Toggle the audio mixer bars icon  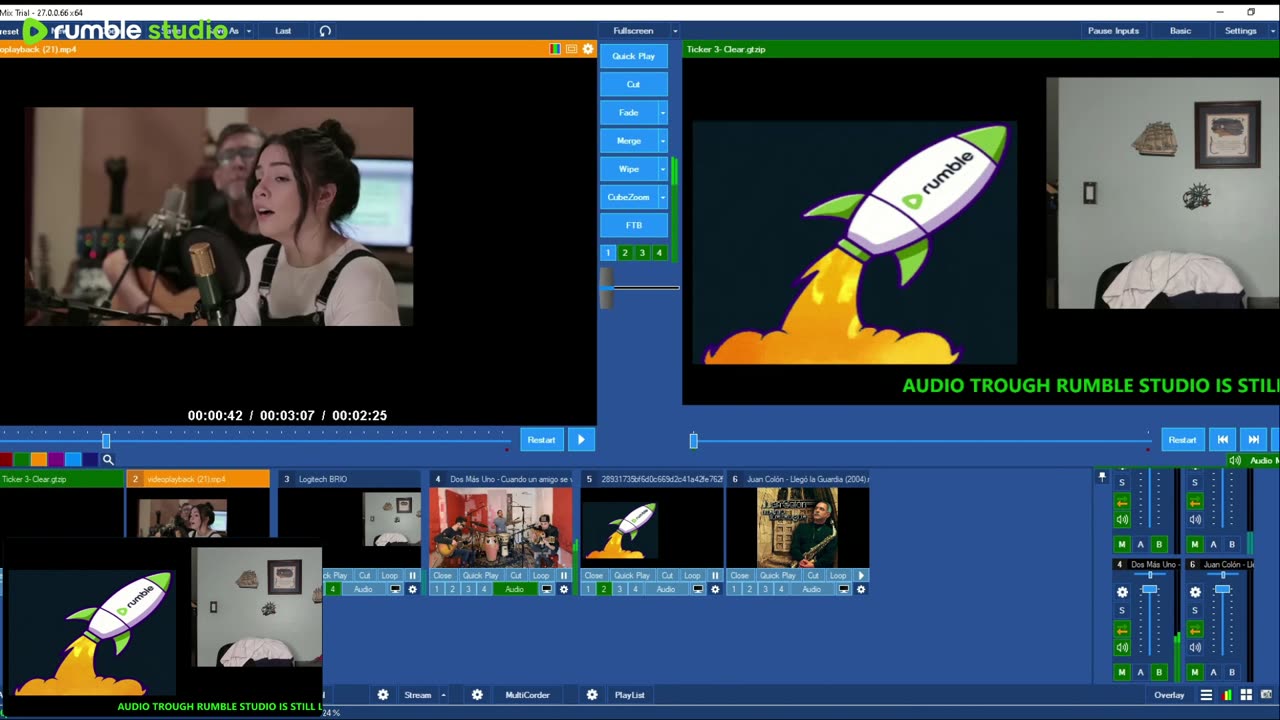[x=1227, y=695]
